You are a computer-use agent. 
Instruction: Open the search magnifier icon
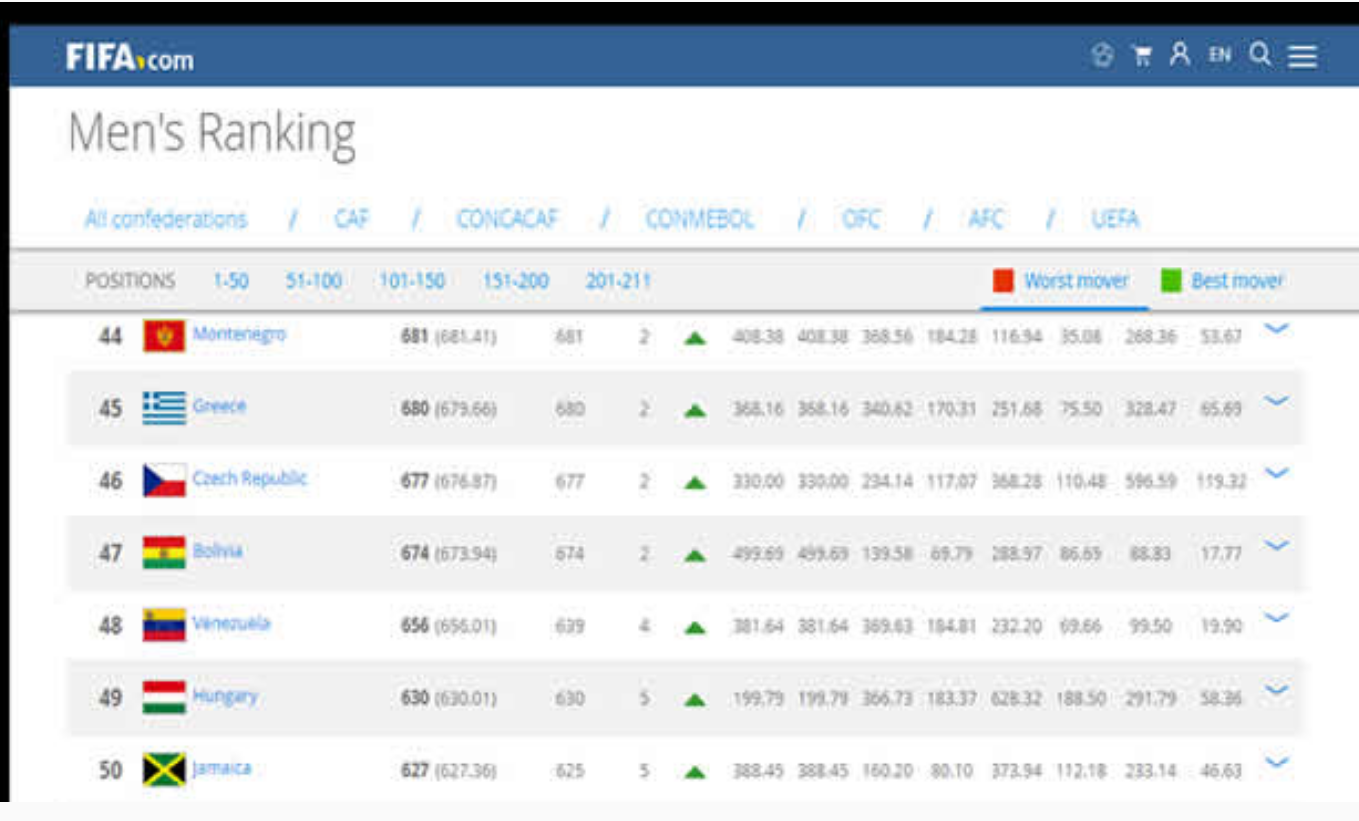click(x=1261, y=54)
